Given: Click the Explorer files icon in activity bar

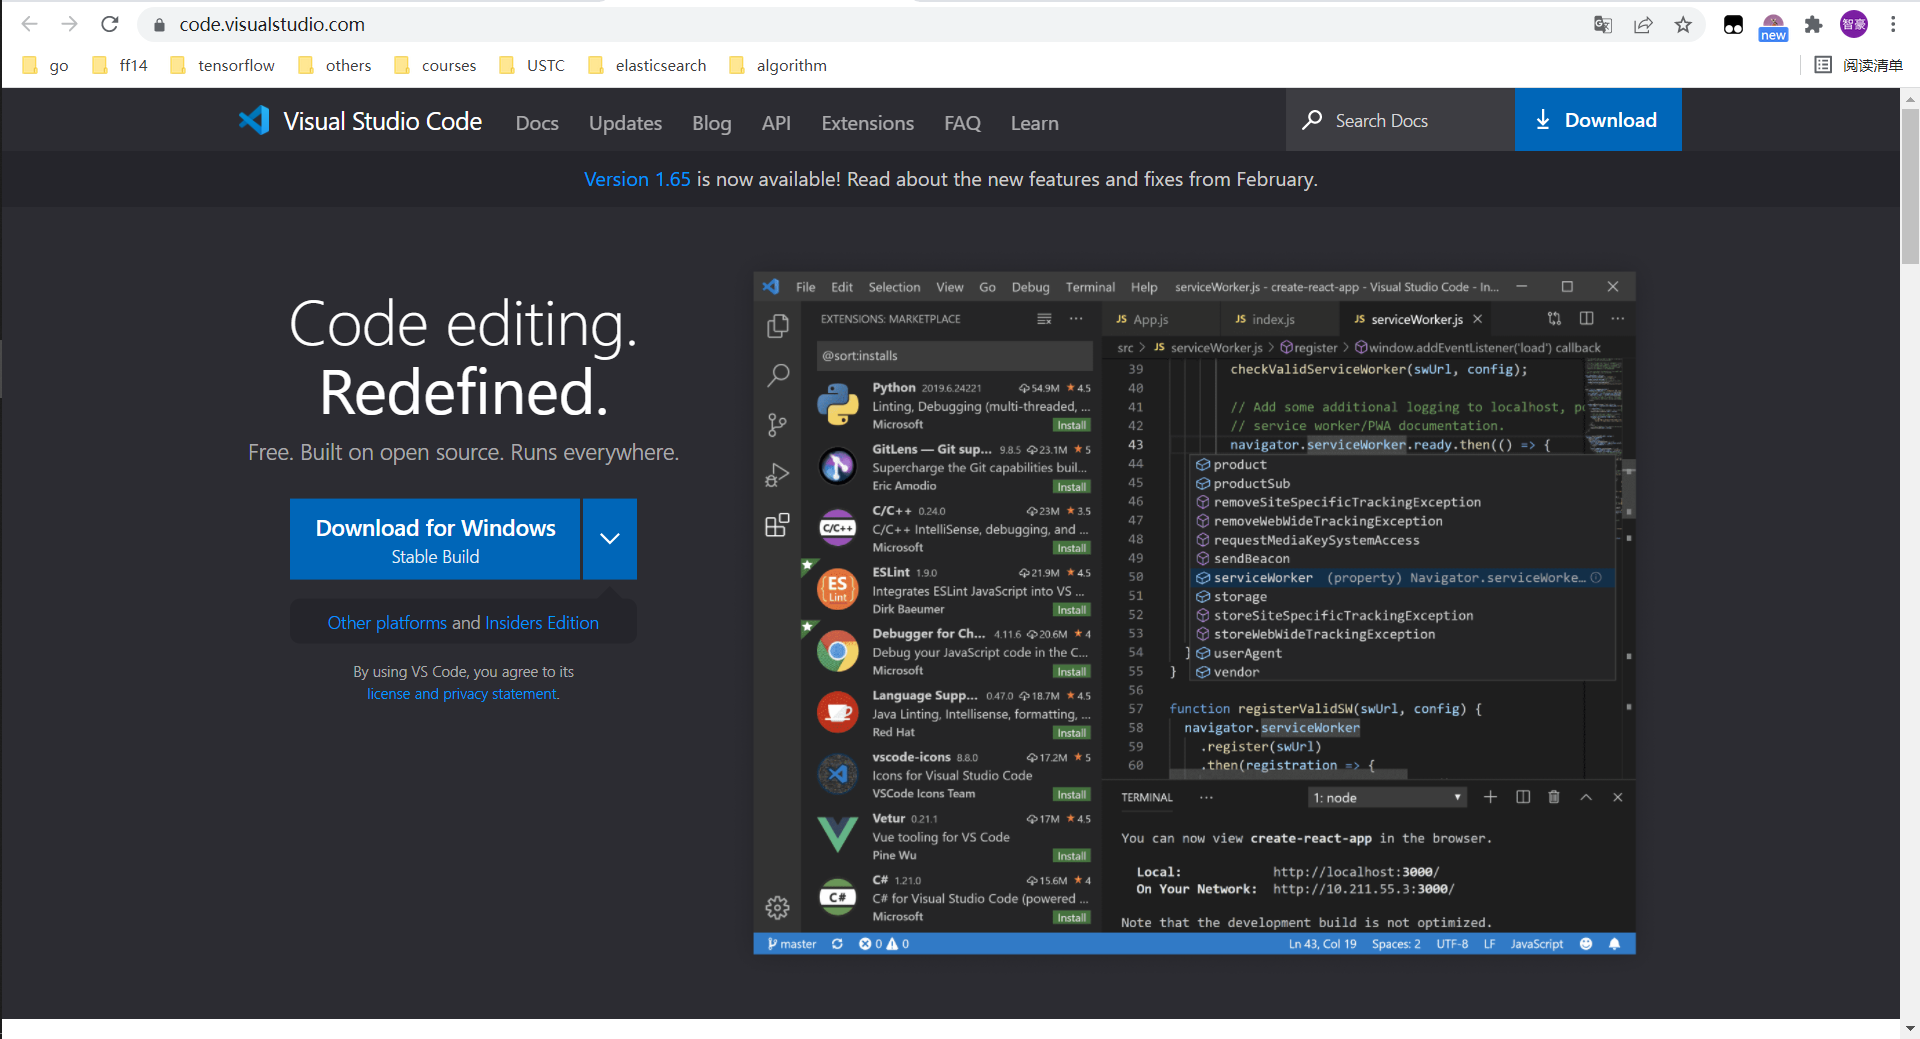Looking at the screenshot, I should pos(777,327).
